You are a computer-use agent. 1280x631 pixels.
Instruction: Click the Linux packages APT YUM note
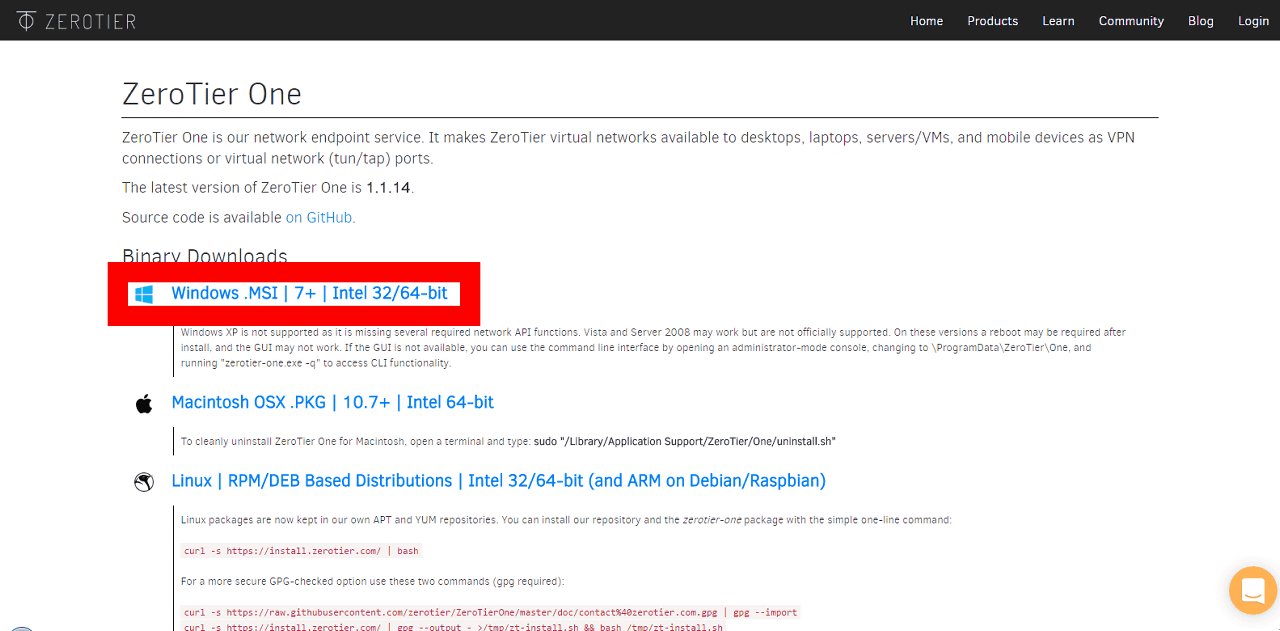point(566,520)
